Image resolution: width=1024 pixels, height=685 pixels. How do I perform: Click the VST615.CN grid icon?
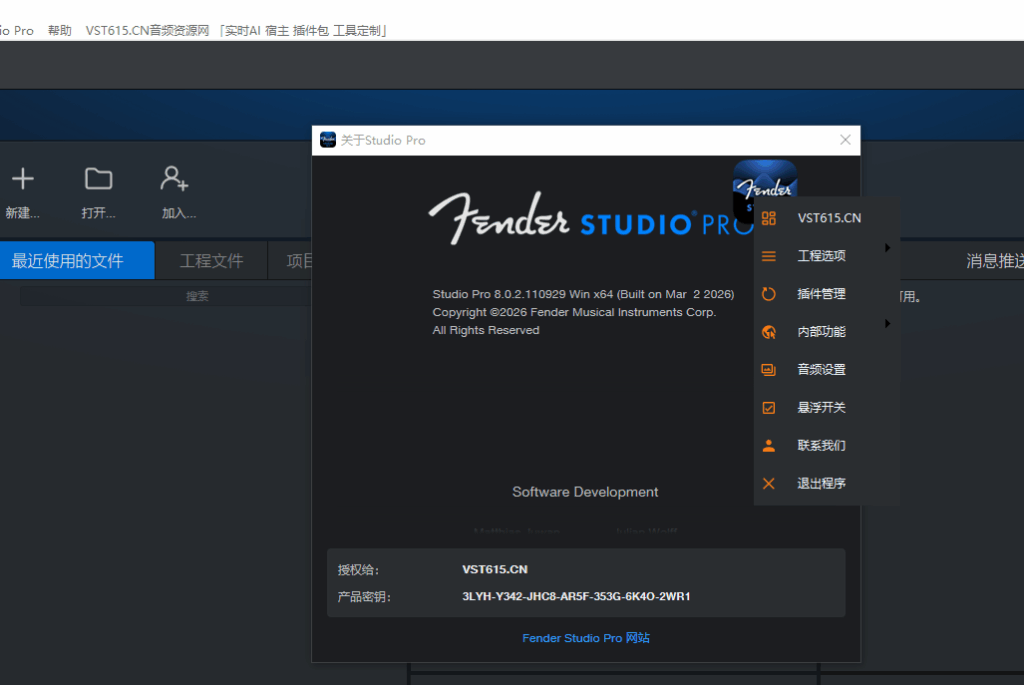(769, 218)
